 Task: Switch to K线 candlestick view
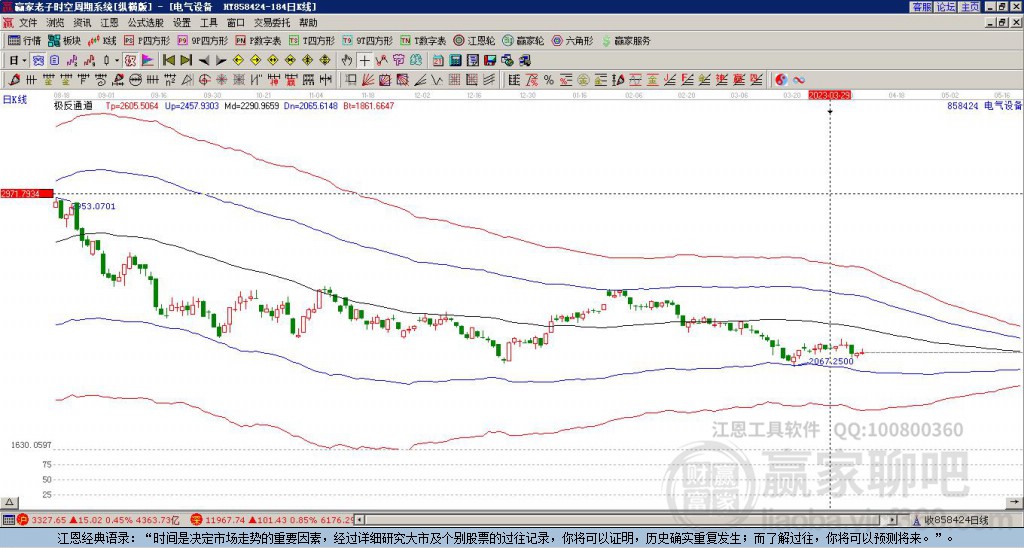[x=102, y=40]
